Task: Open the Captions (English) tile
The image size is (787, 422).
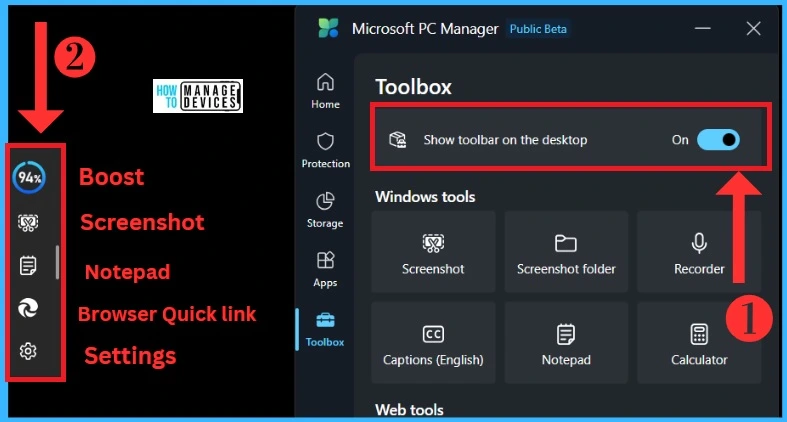Action: 433,343
